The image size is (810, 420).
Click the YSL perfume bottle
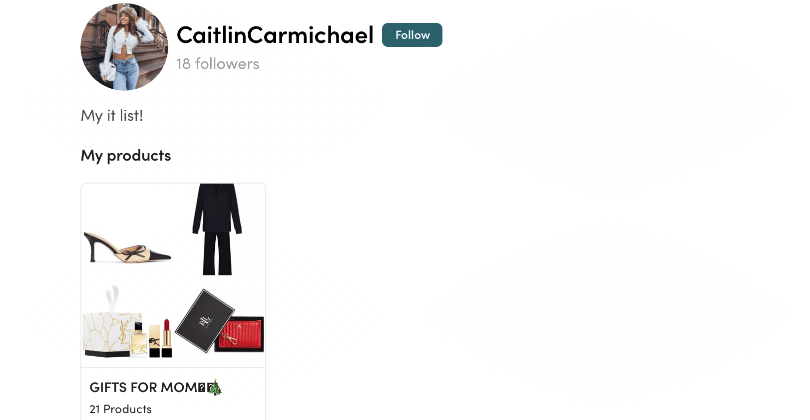(138, 339)
